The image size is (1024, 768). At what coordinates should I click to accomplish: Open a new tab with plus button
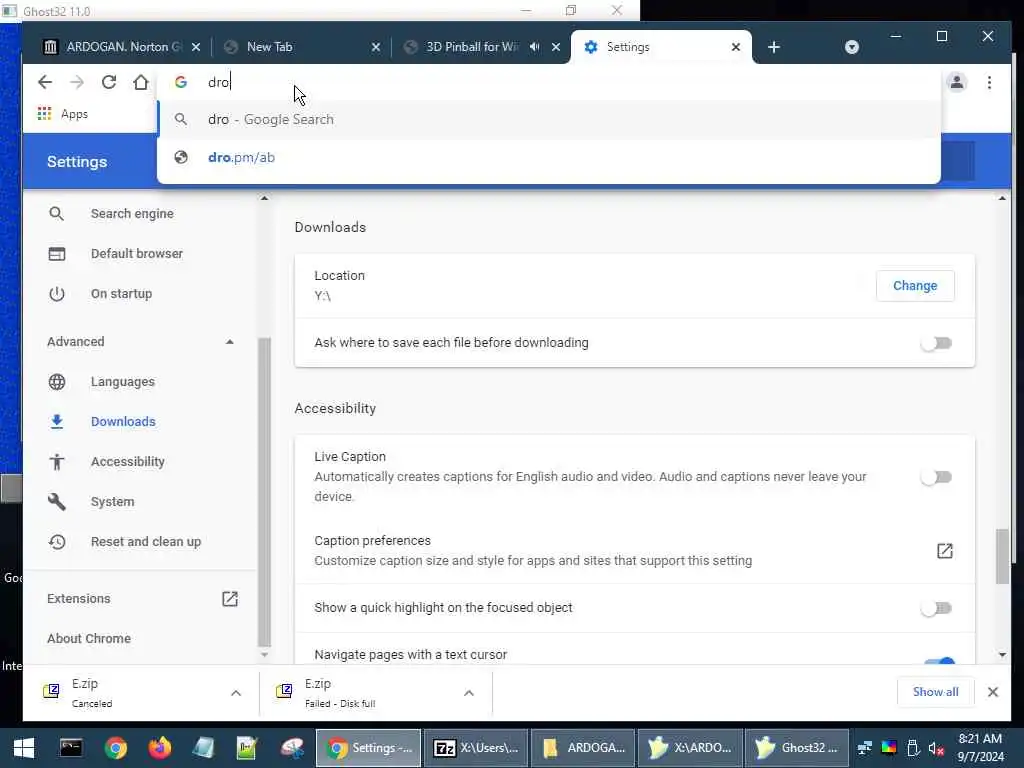[774, 47]
